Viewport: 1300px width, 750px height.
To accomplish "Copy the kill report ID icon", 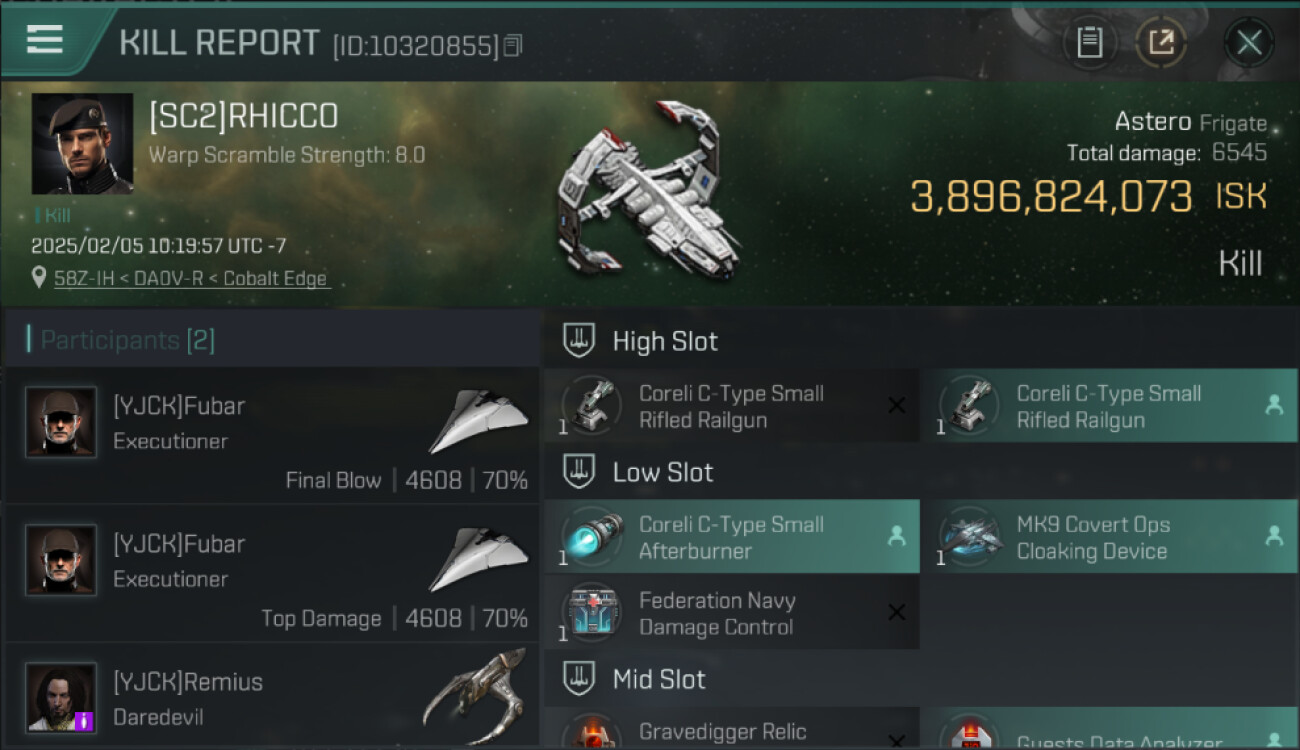I will tap(512, 46).
